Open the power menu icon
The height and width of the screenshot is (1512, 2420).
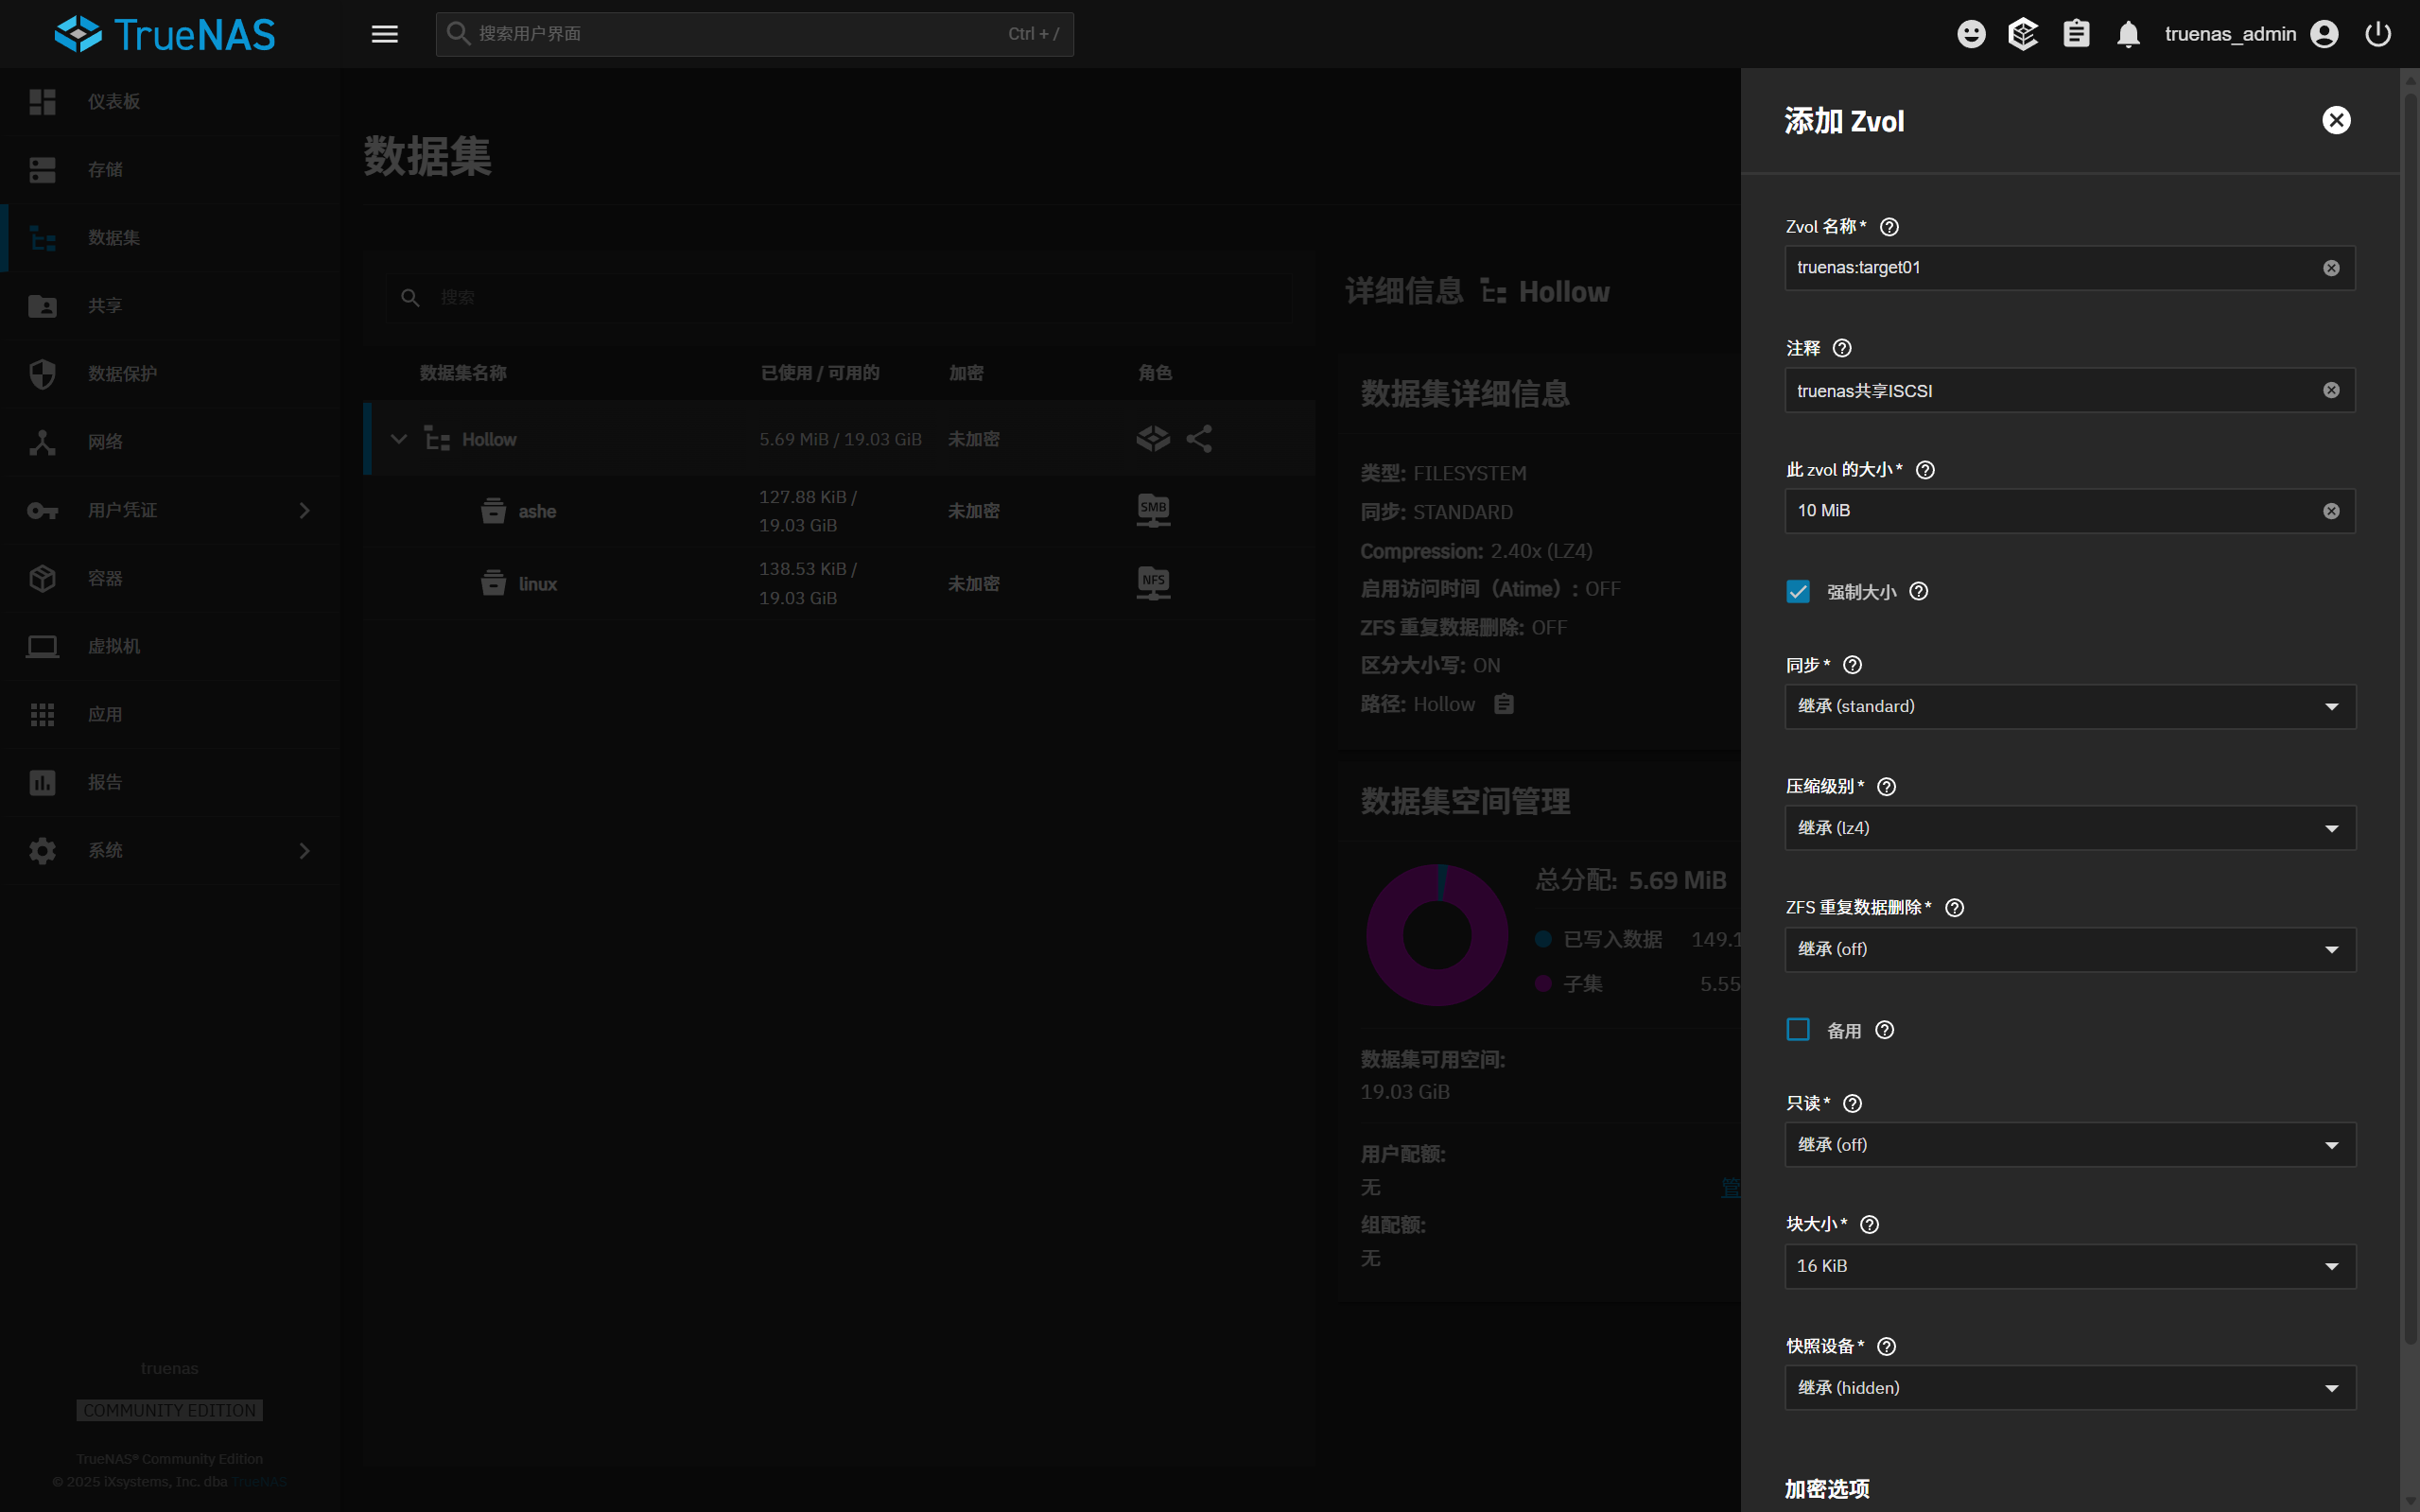coord(2377,34)
